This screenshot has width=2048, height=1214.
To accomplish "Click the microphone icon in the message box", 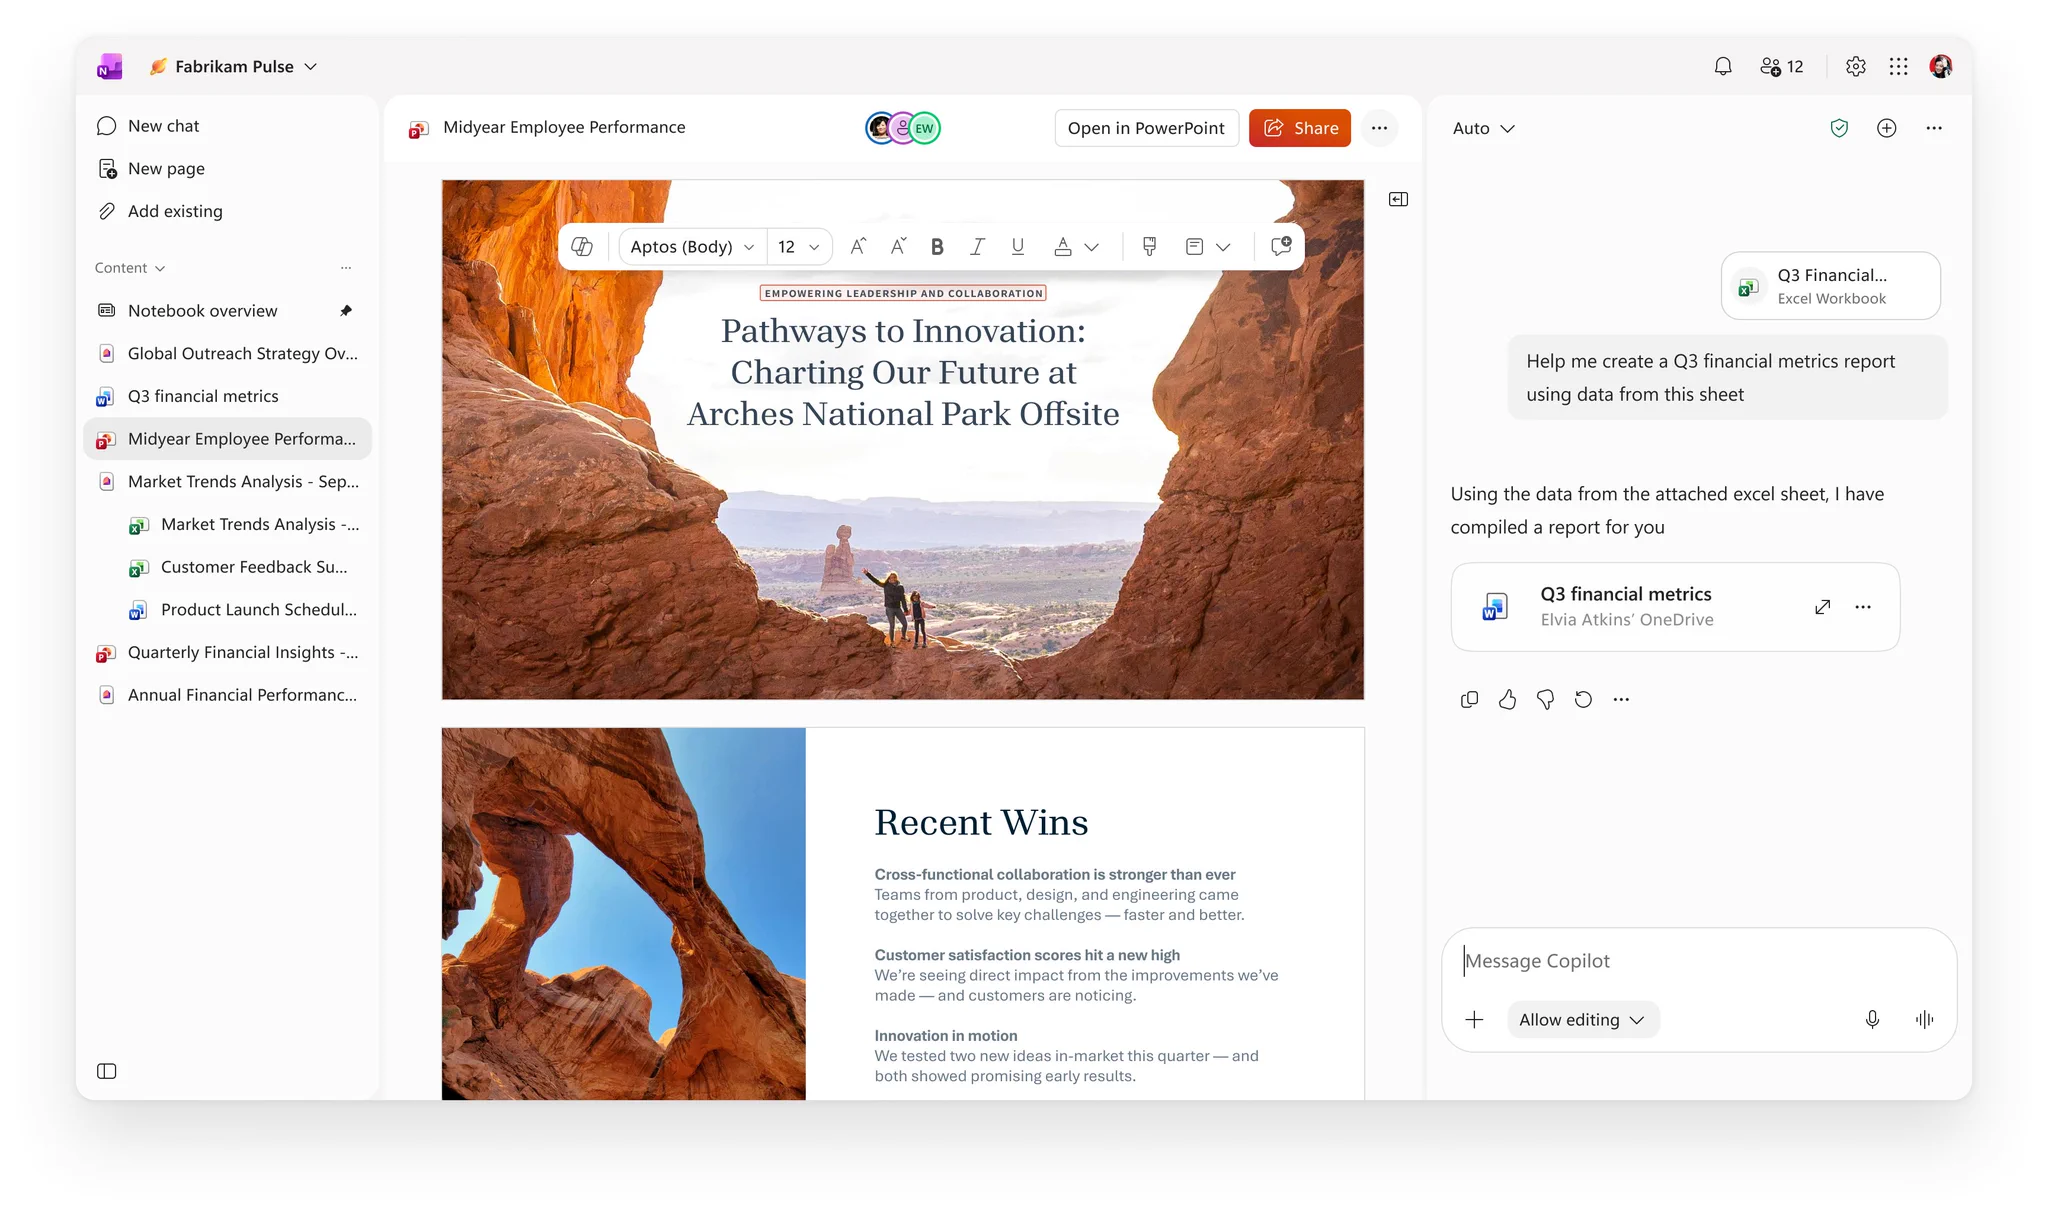I will 1872,1019.
